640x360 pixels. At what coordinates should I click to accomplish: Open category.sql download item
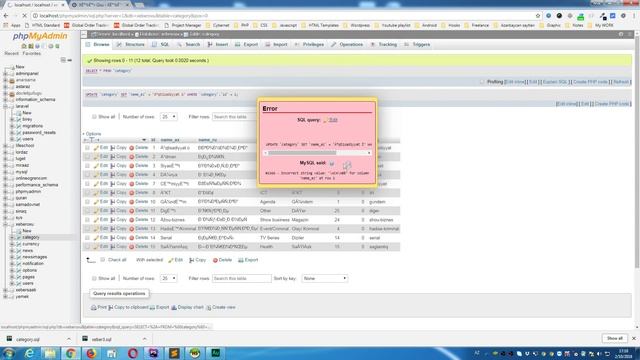pos(28,339)
